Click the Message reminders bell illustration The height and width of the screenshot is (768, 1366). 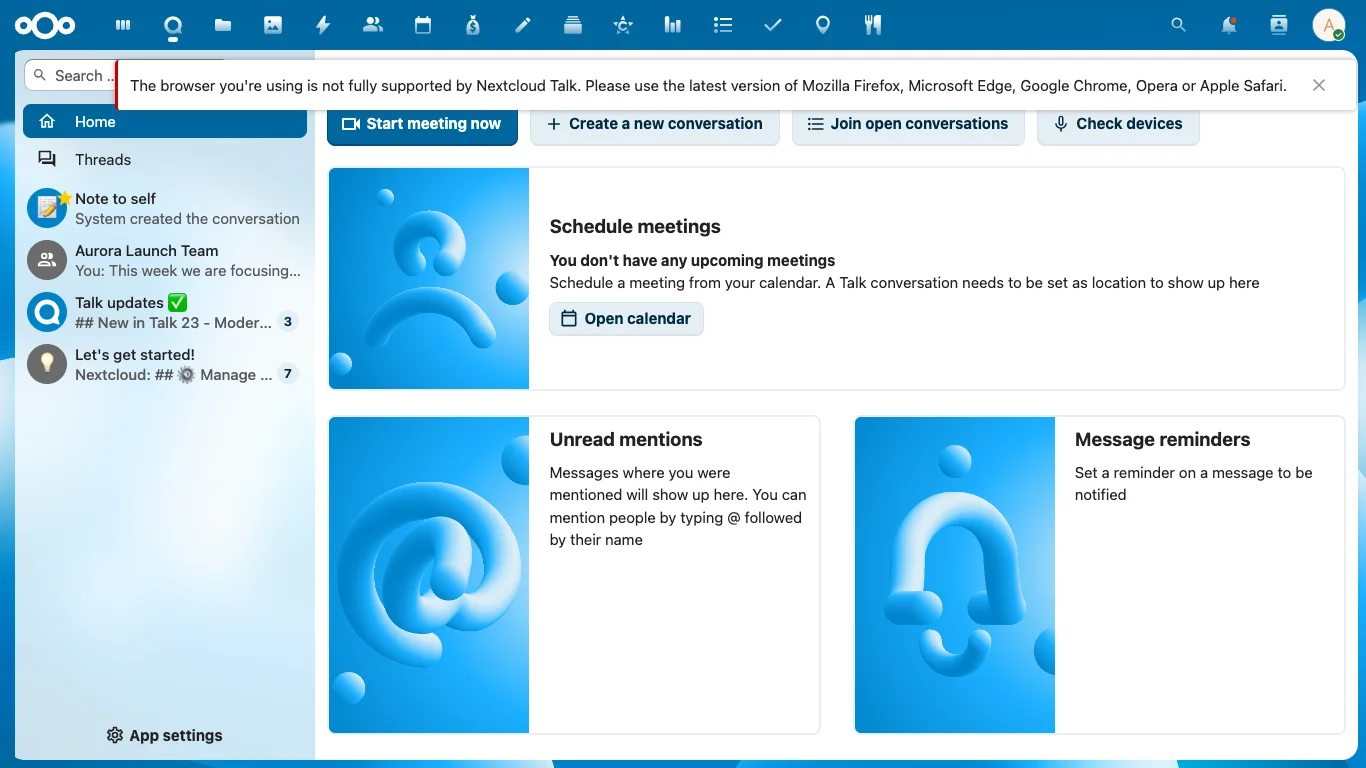(x=955, y=575)
